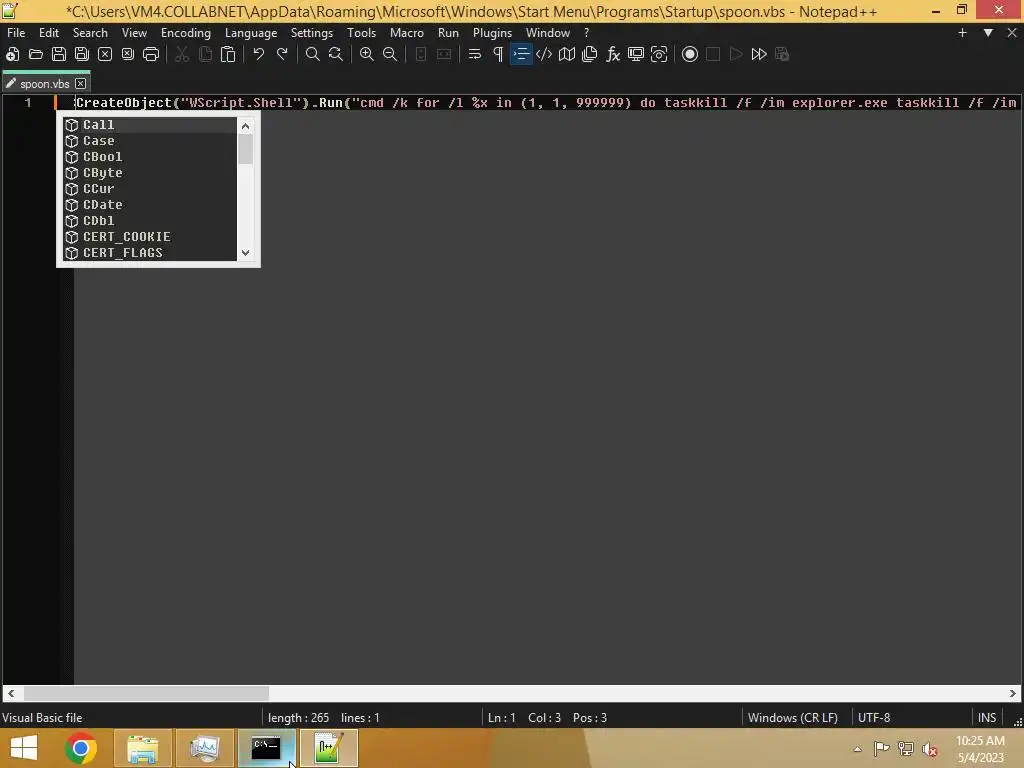This screenshot has width=1024, height=768.
Task: Open the ? help menu
Action: click(x=586, y=33)
